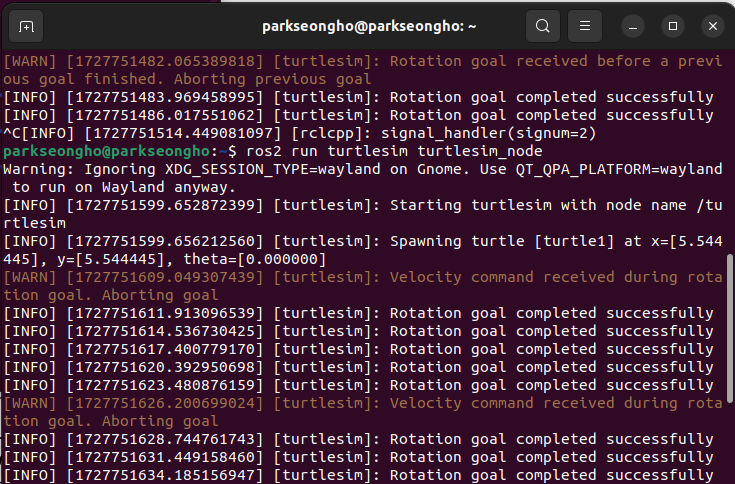Click the command ros2 run turtlesim turtlesim_node

coord(394,151)
